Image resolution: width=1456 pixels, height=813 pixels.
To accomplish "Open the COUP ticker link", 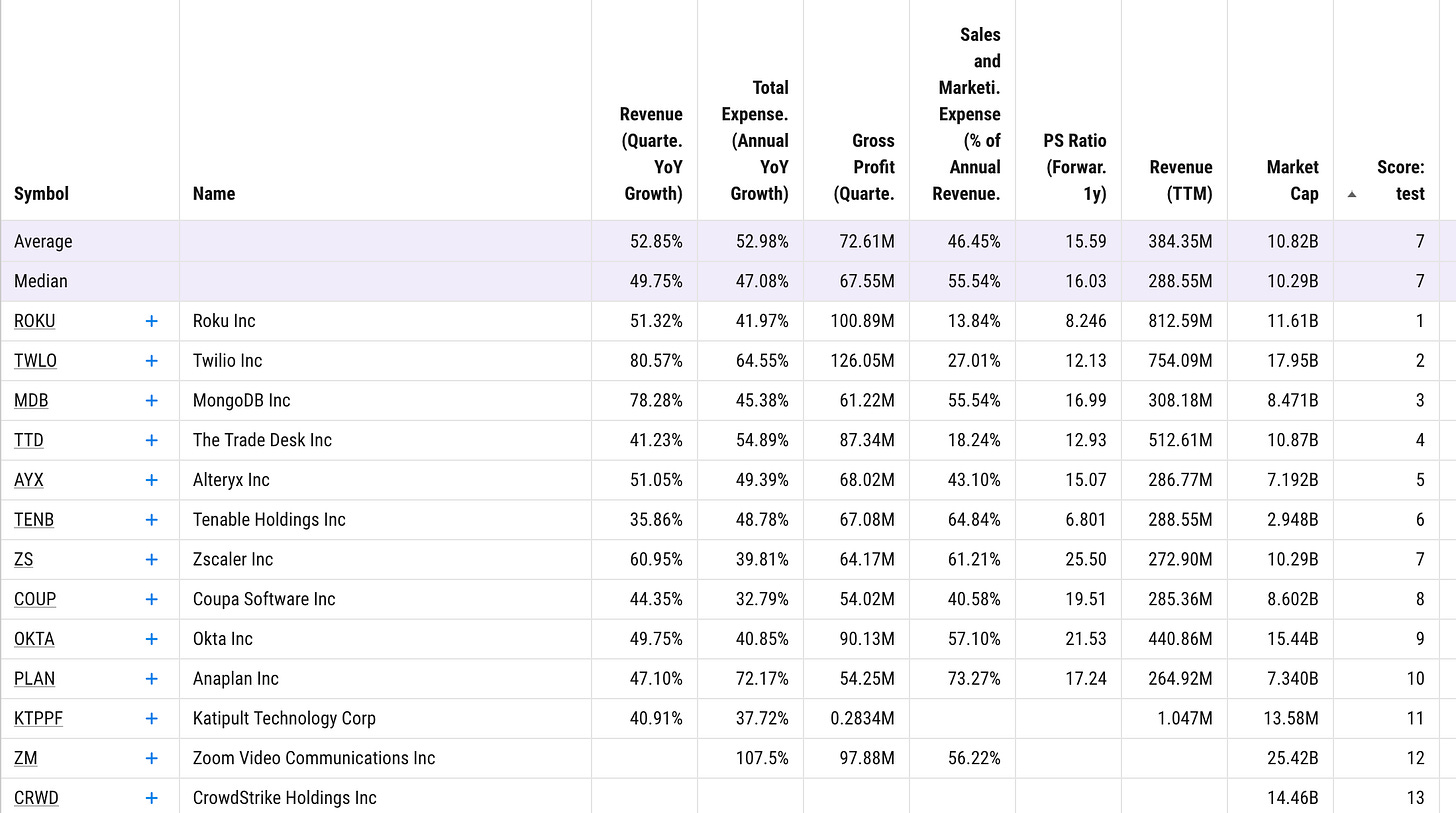I will 35,599.
